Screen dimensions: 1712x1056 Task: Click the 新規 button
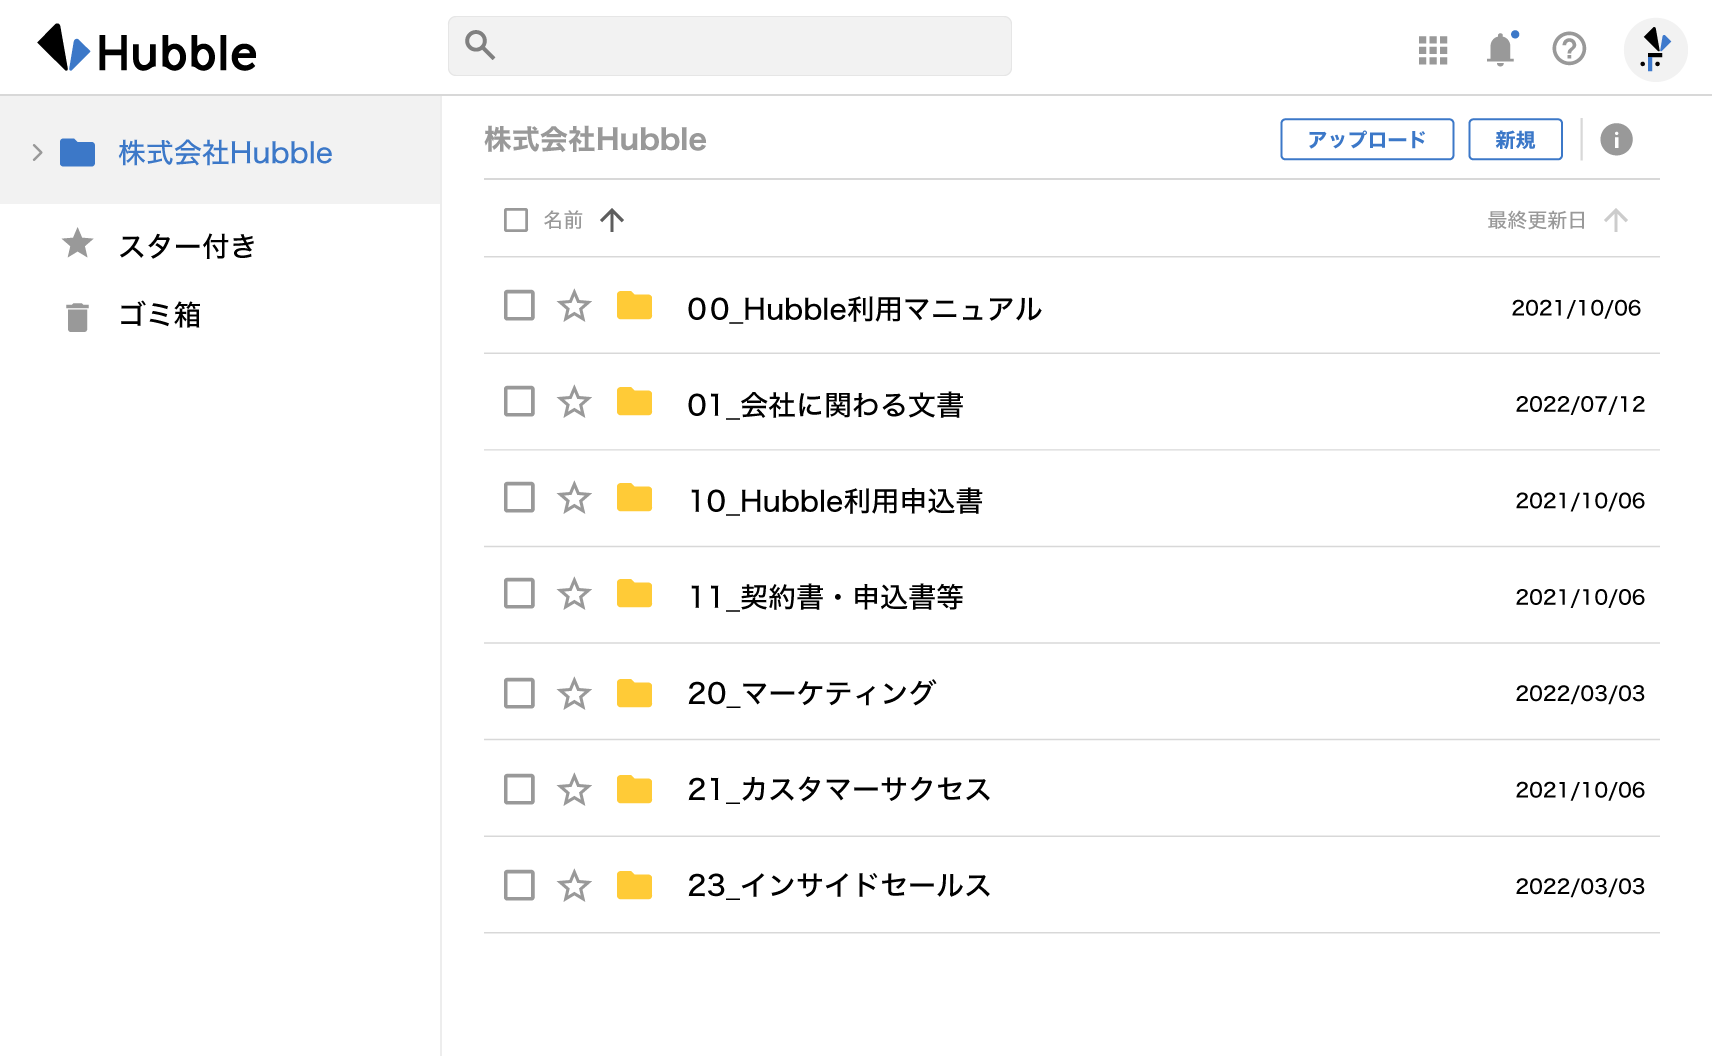1515,139
